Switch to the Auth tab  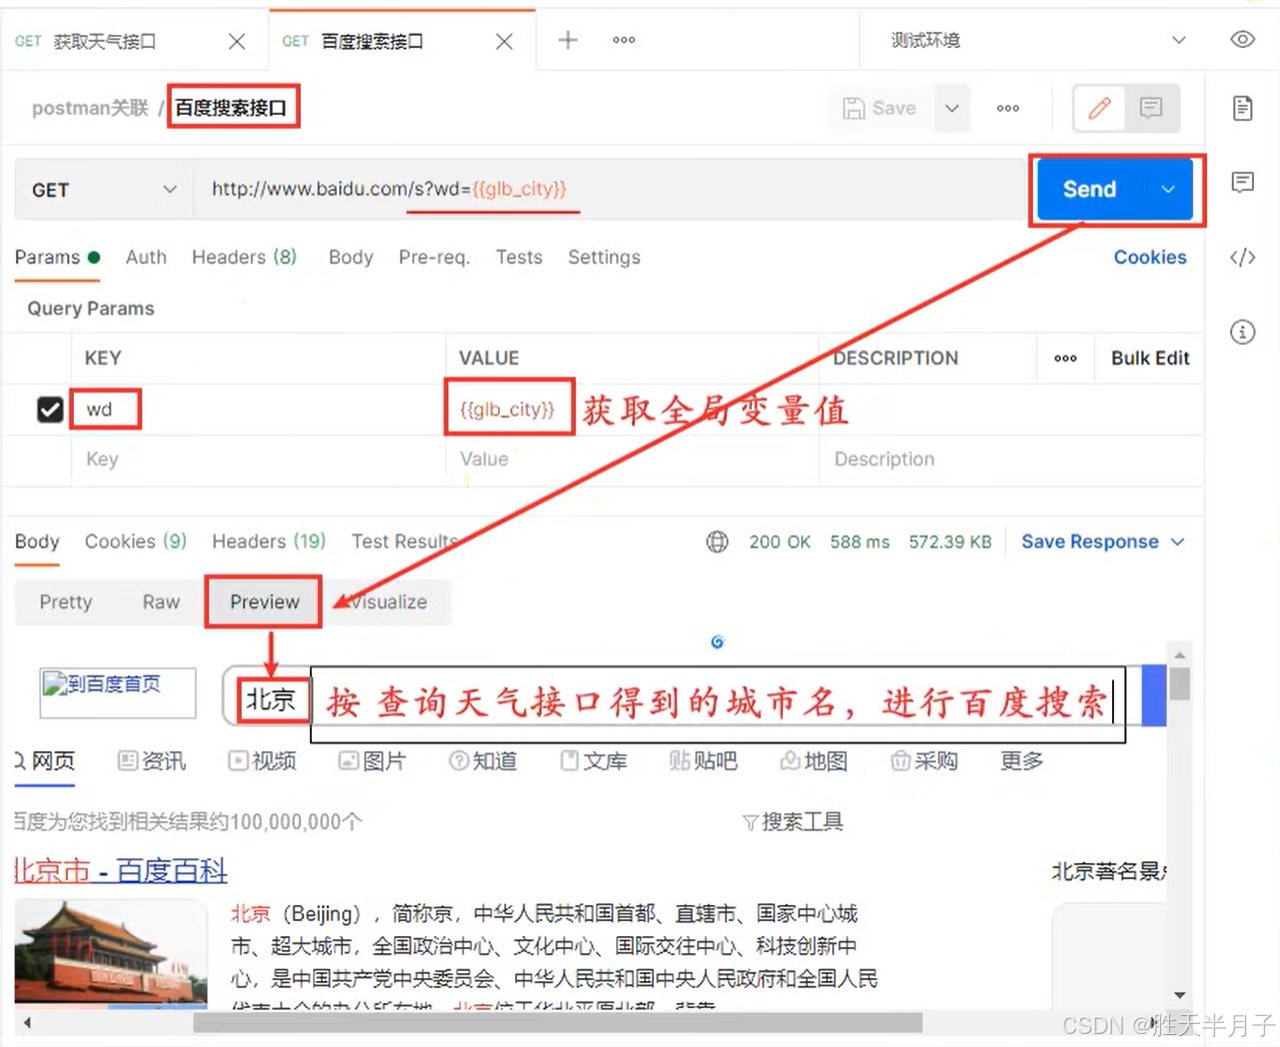pyautogui.click(x=146, y=257)
